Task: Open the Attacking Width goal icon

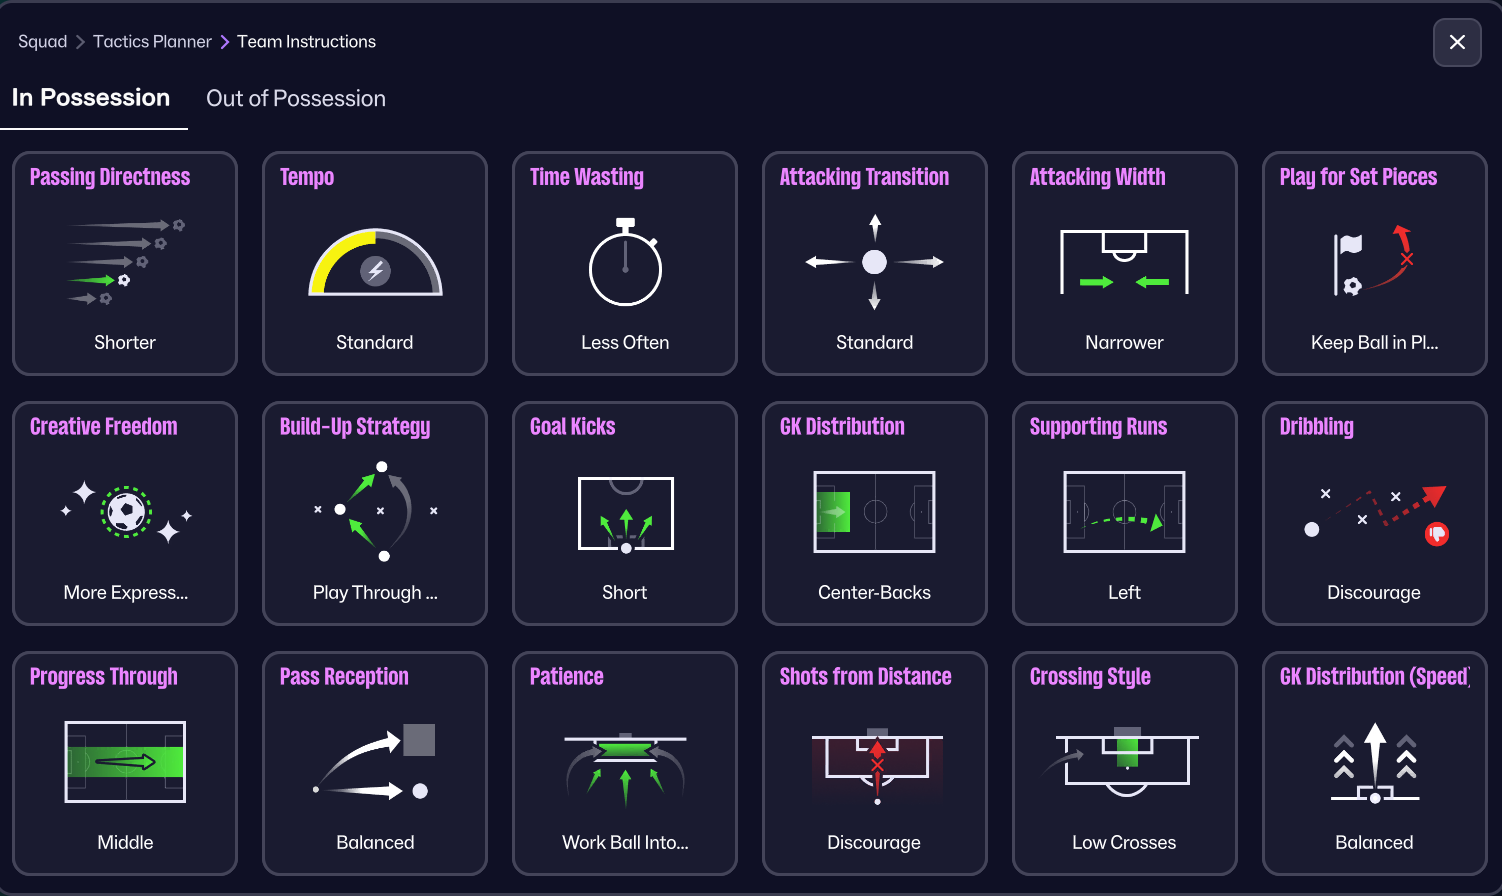Action: (1124, 262)
